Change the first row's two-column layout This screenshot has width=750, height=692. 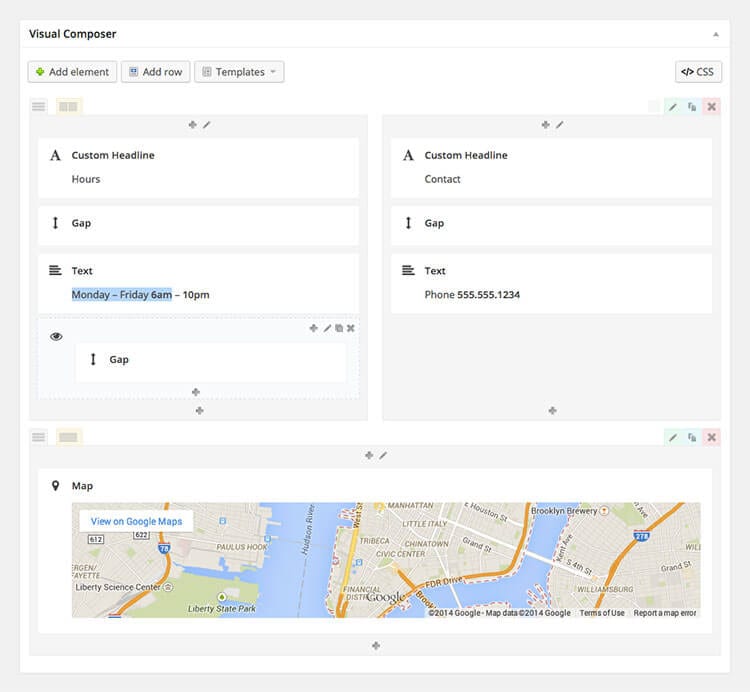click(x=69, y=106)
